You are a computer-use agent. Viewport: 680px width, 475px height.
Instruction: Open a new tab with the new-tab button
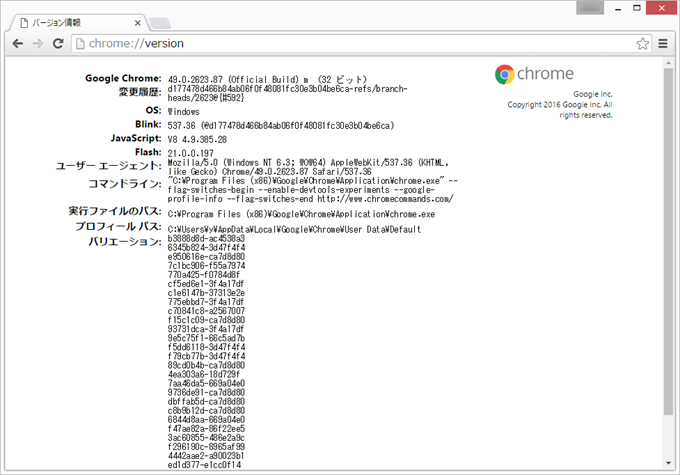pyautogui.click(x=160, y=23)
